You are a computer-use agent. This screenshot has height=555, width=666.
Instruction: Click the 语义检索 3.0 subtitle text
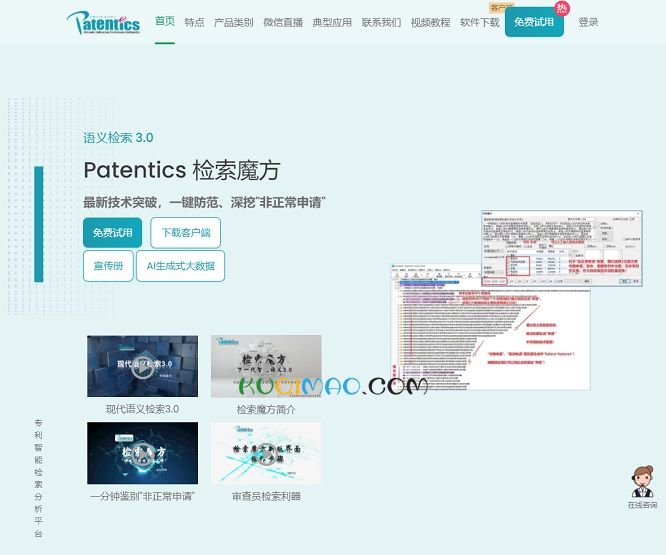118,138
